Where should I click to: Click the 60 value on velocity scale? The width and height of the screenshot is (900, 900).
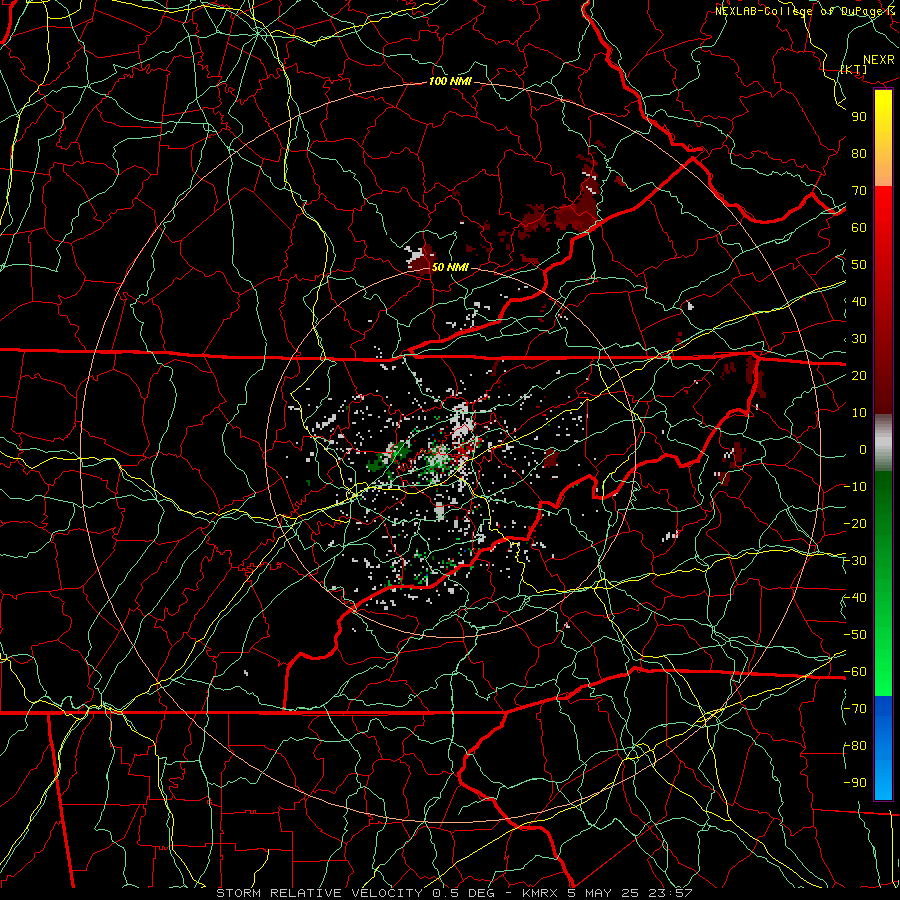tap(859, 227)
